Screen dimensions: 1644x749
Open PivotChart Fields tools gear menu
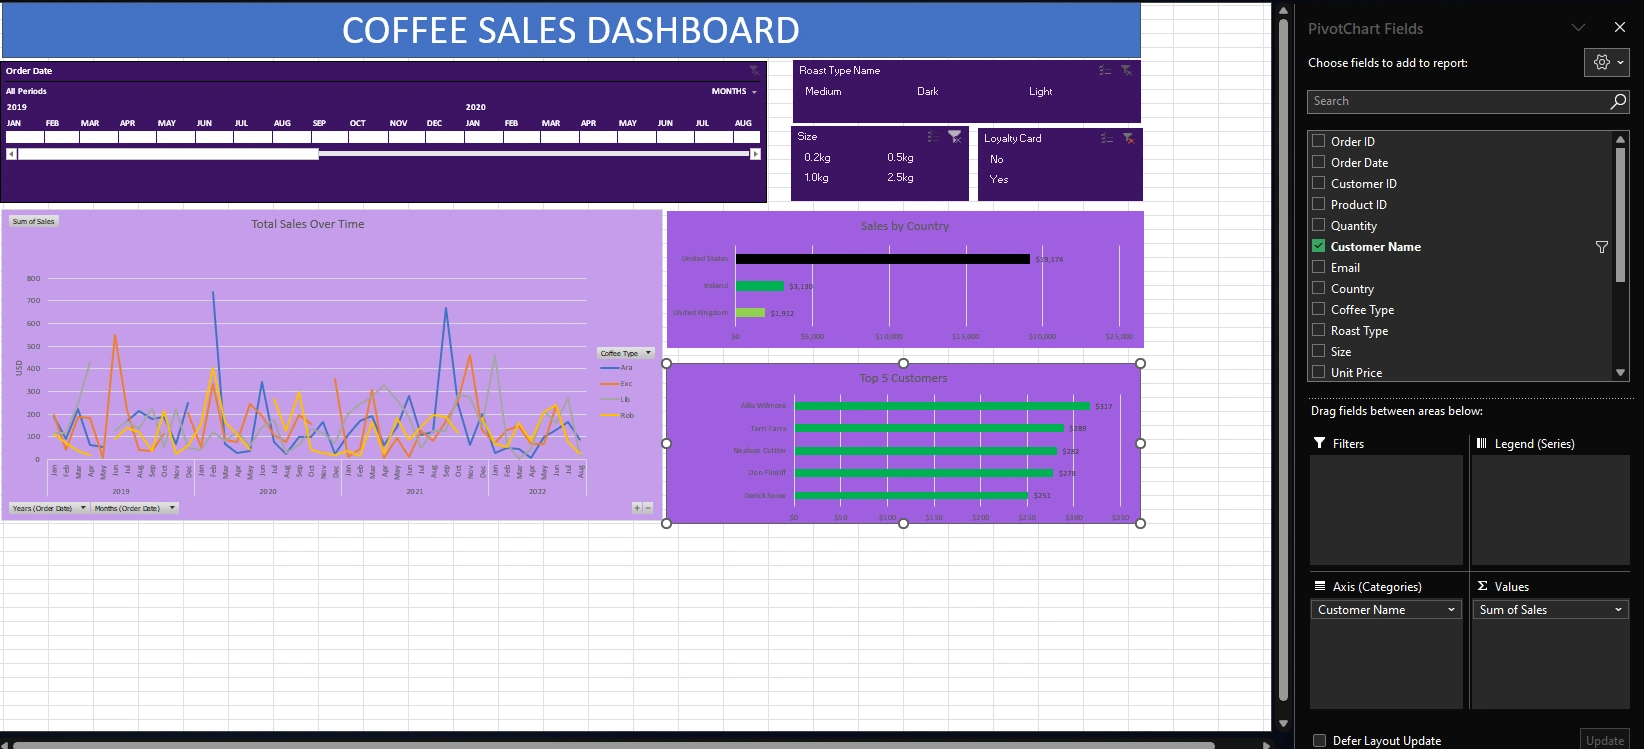pos(1607,62)
